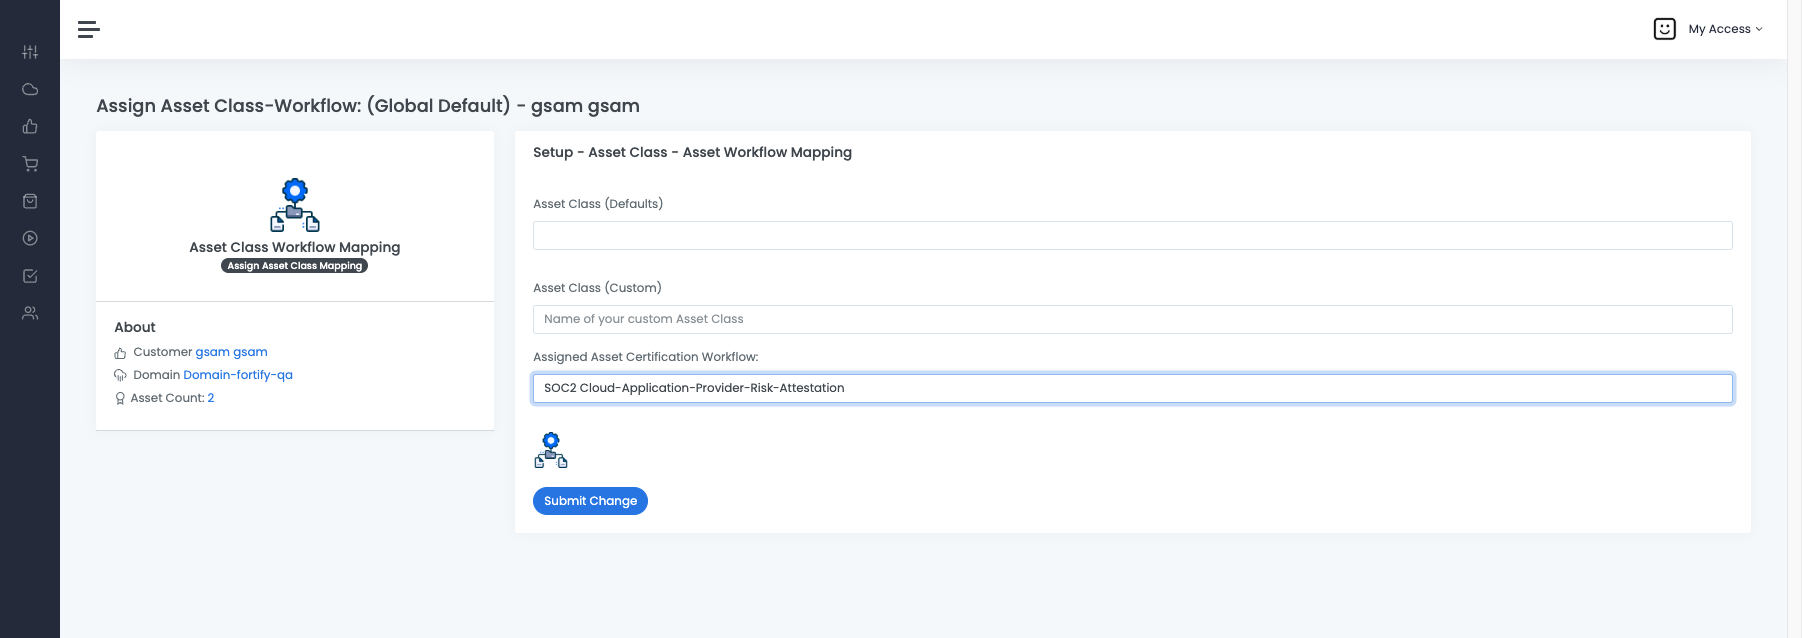Click the small workflow icon above Submit

point(551,450)
